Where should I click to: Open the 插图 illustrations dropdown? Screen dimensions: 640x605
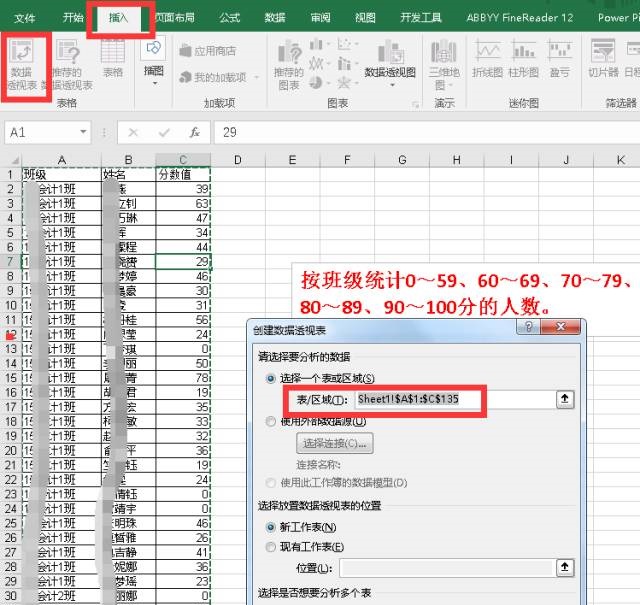[x=153, y=61]
